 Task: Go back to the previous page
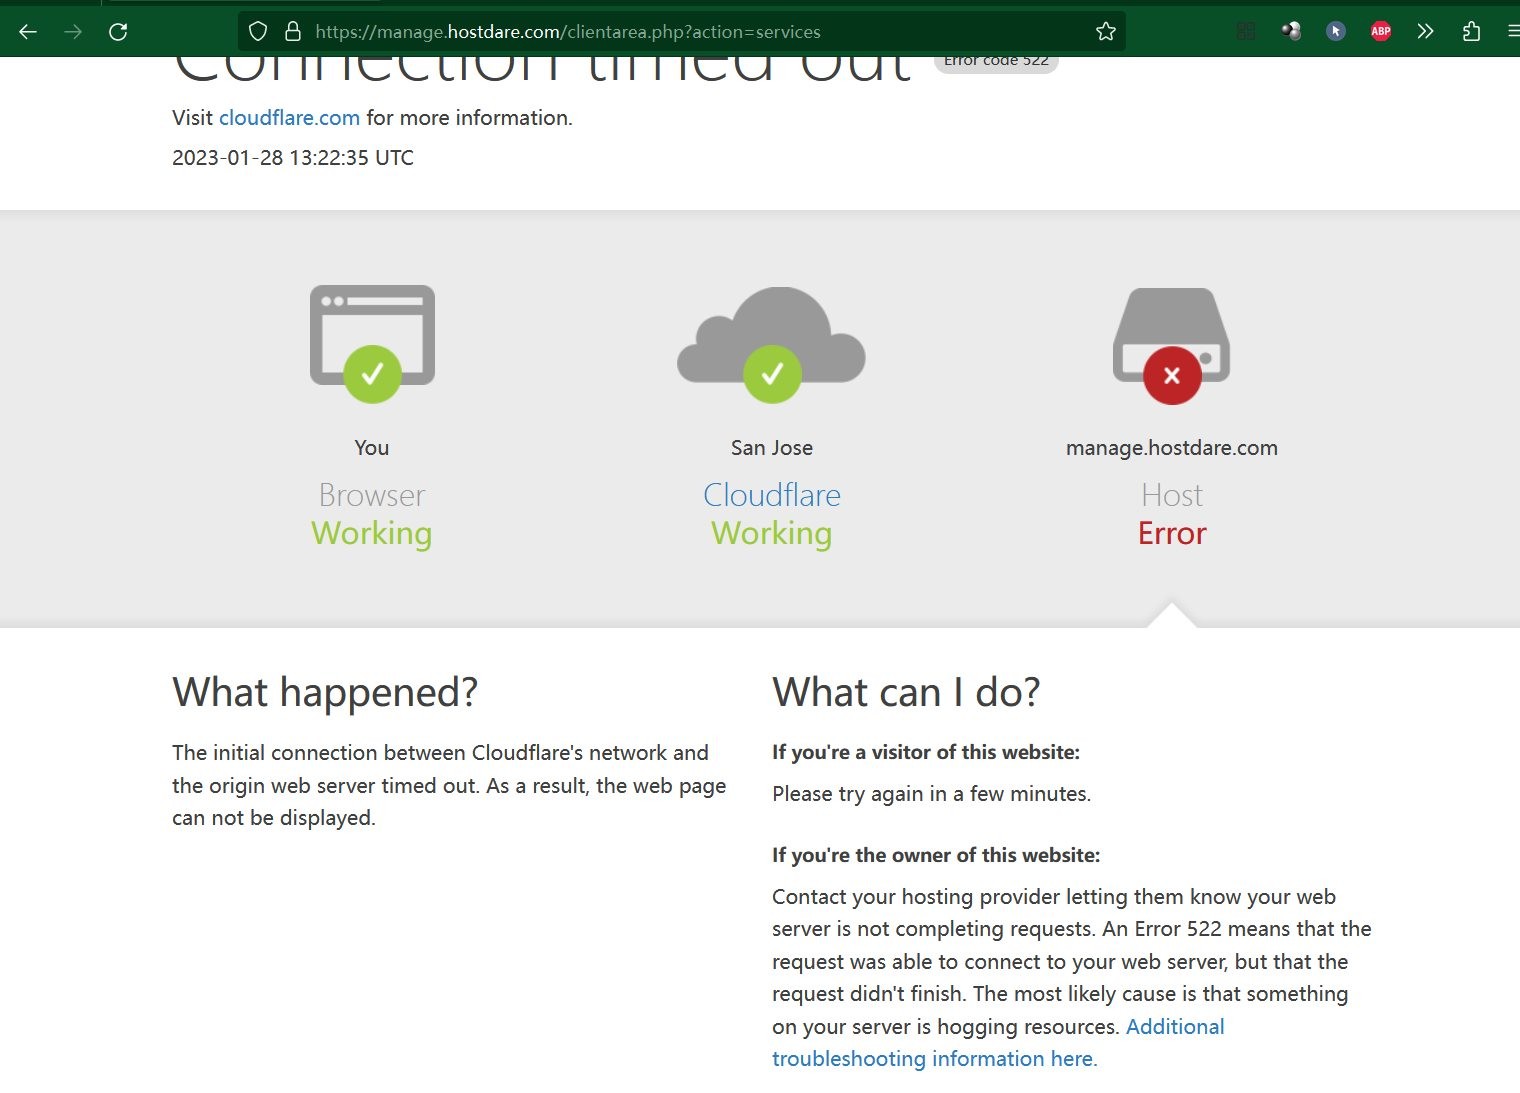[x=28, y=32]
